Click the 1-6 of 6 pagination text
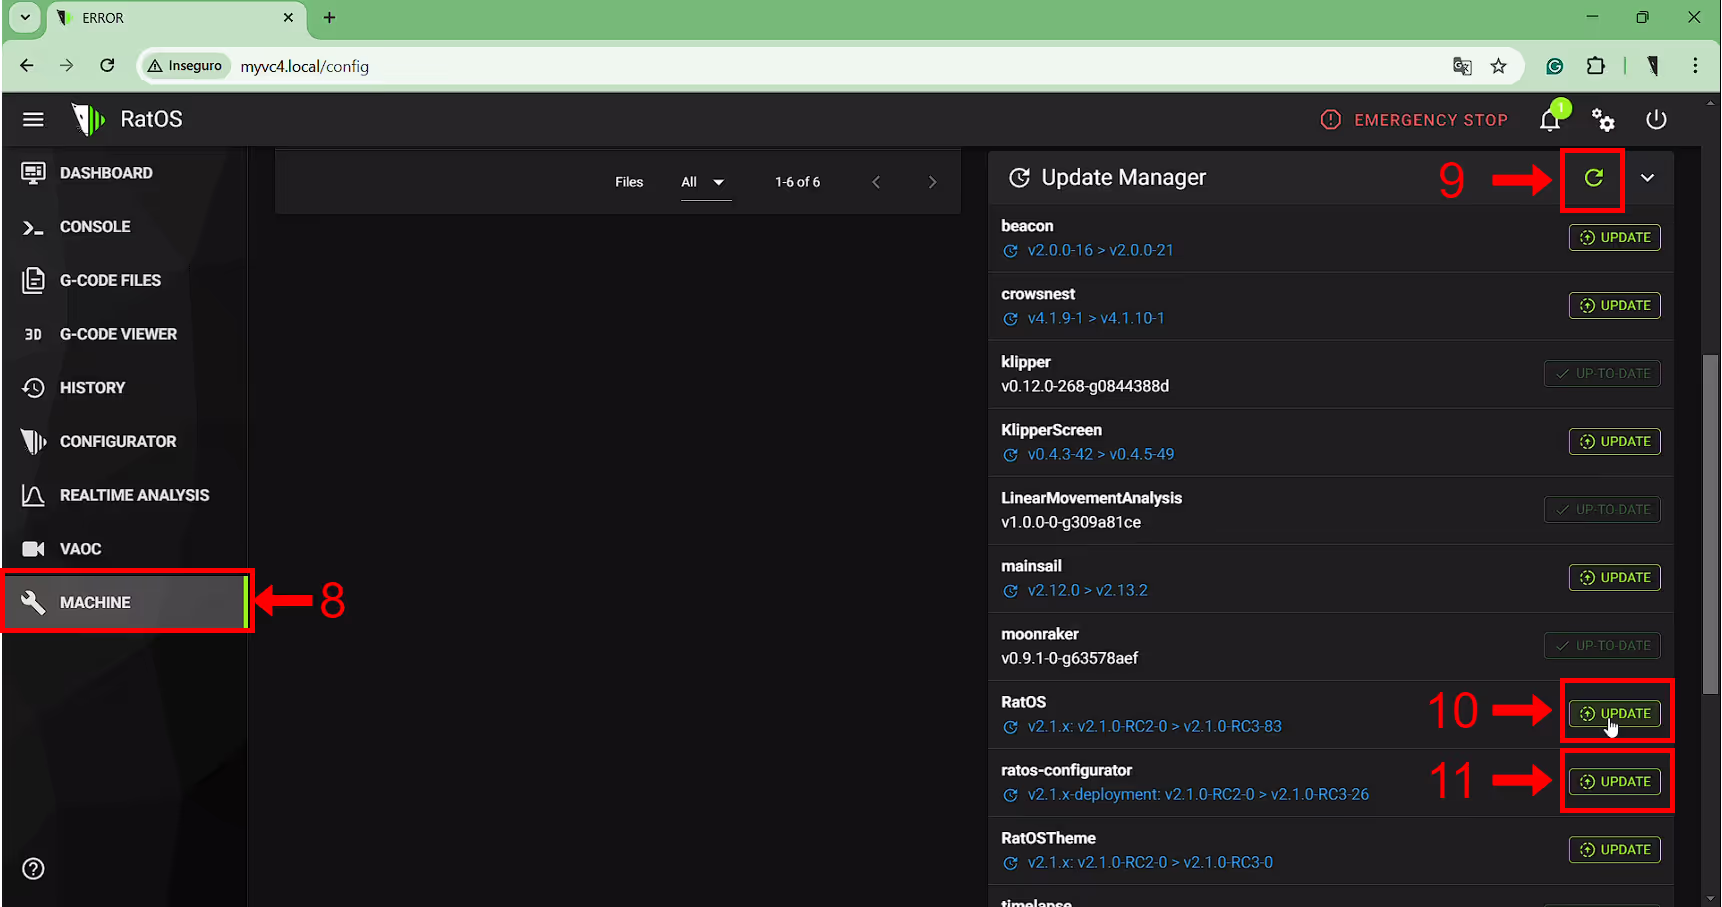 (797, 182)
